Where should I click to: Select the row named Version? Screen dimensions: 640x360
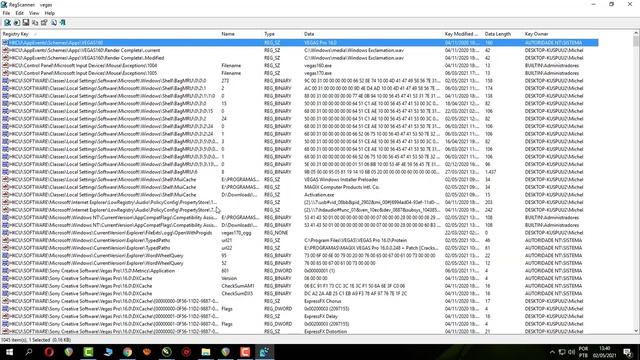[300, 278]
